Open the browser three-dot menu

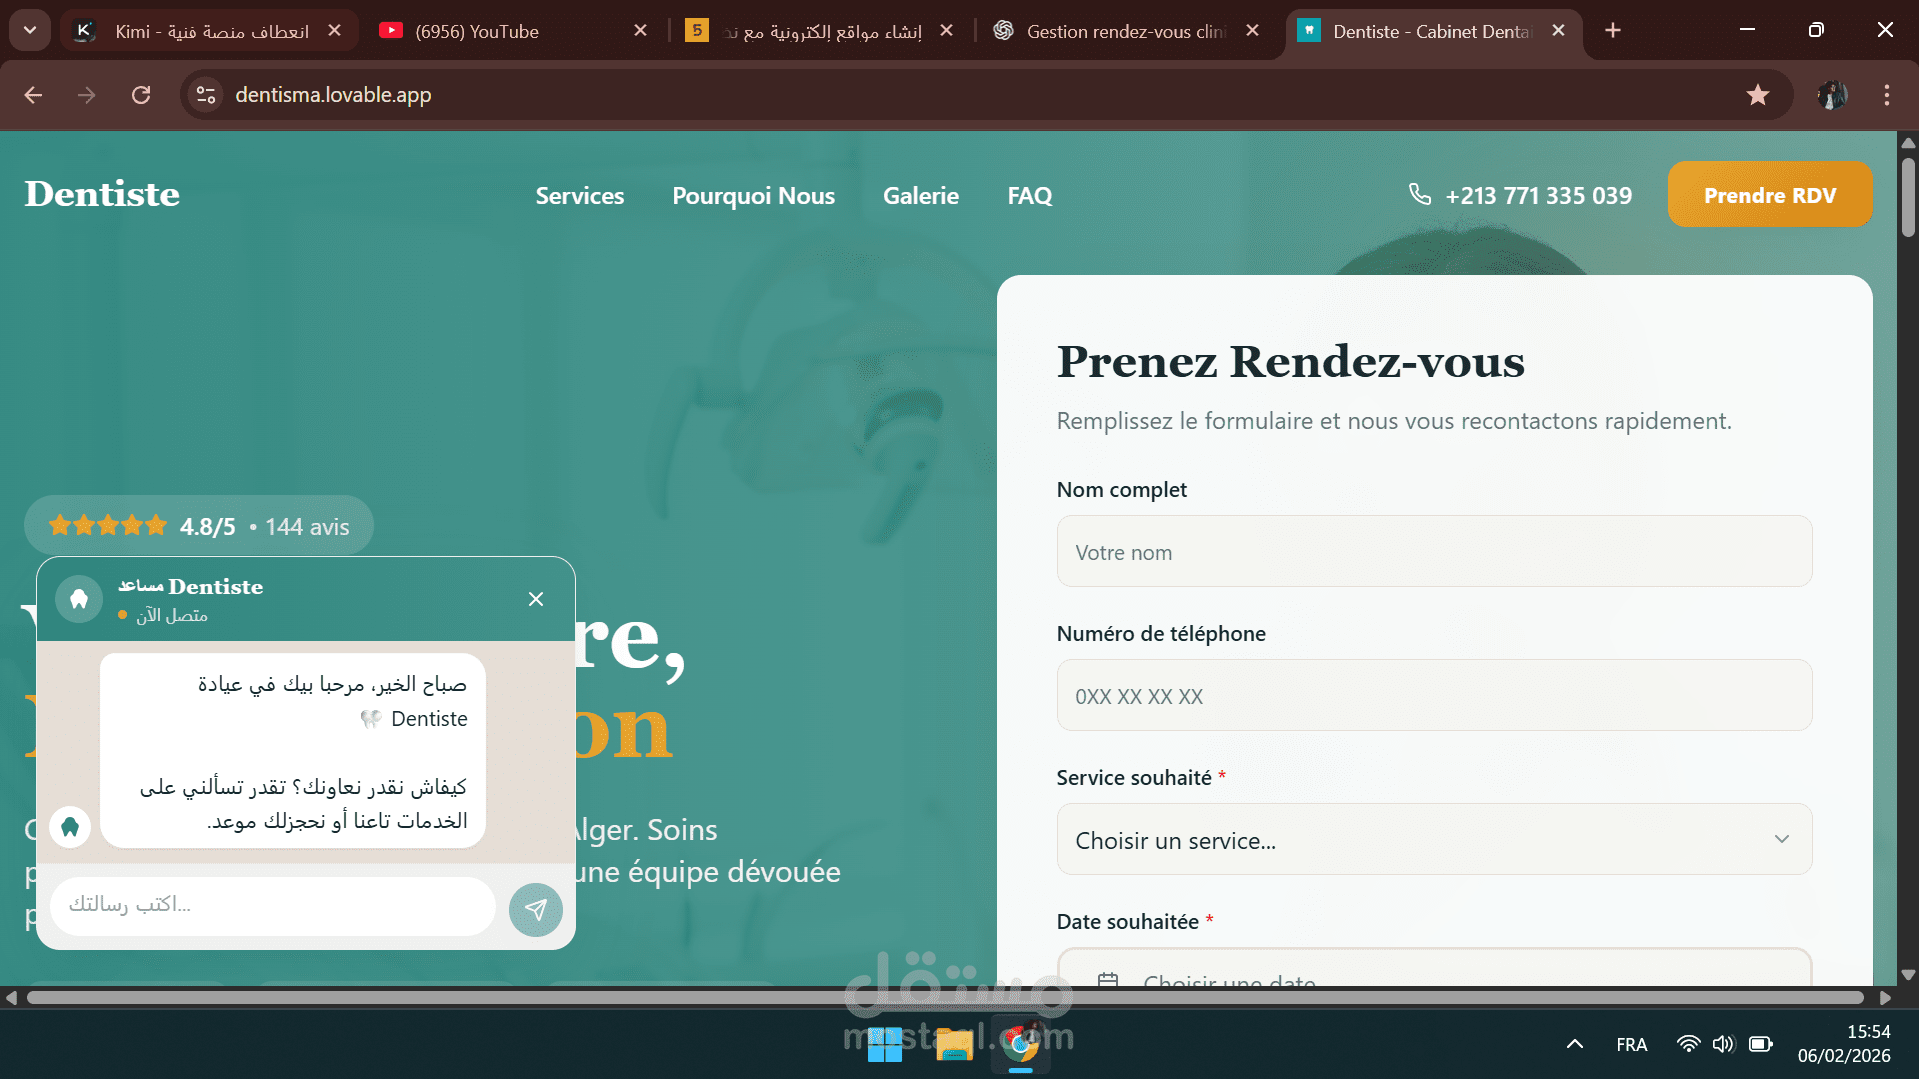click(x=1886, y=95)
